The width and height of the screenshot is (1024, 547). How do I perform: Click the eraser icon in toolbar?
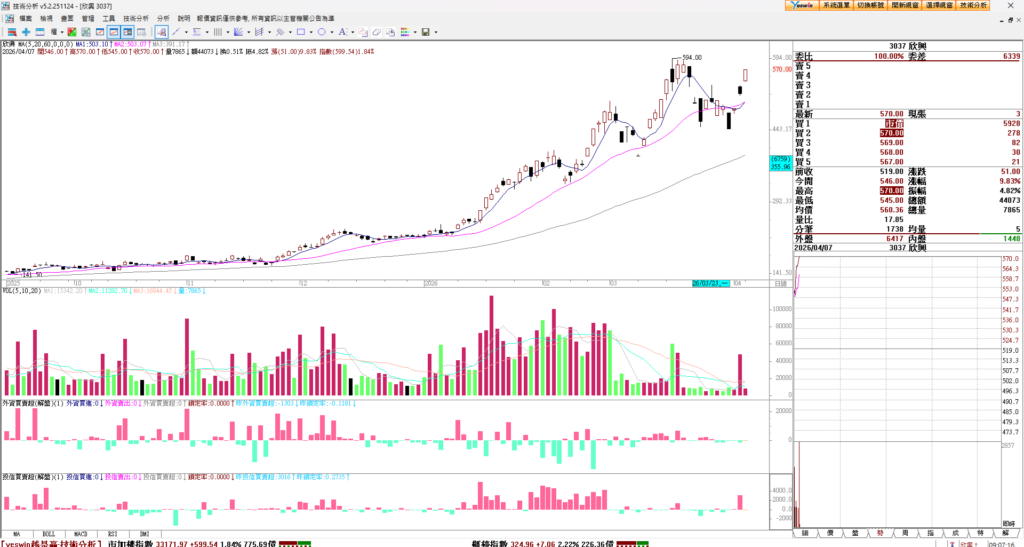pos(377,32)
